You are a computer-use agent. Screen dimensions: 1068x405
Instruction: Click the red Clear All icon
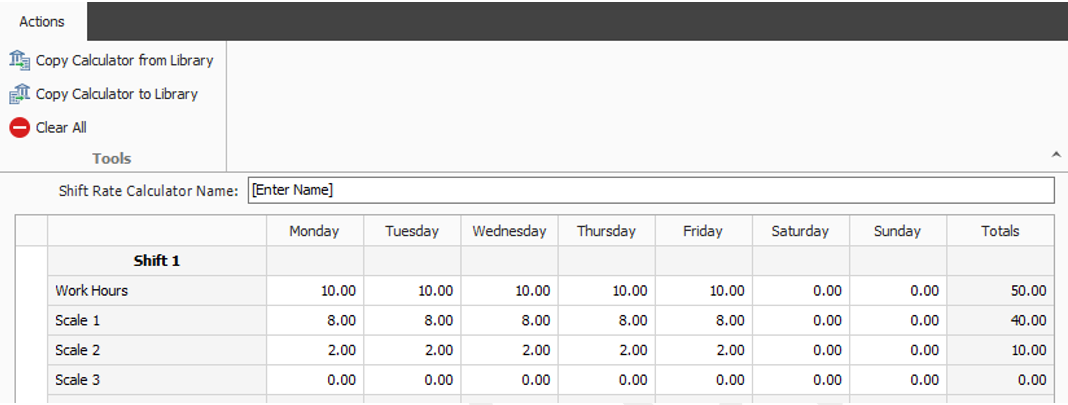click(20, 127)
